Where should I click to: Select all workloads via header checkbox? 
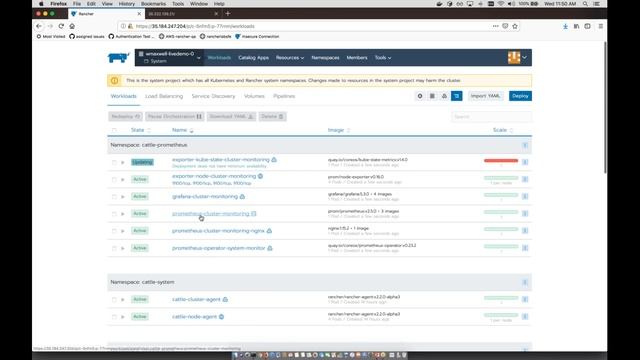(114, 130)
